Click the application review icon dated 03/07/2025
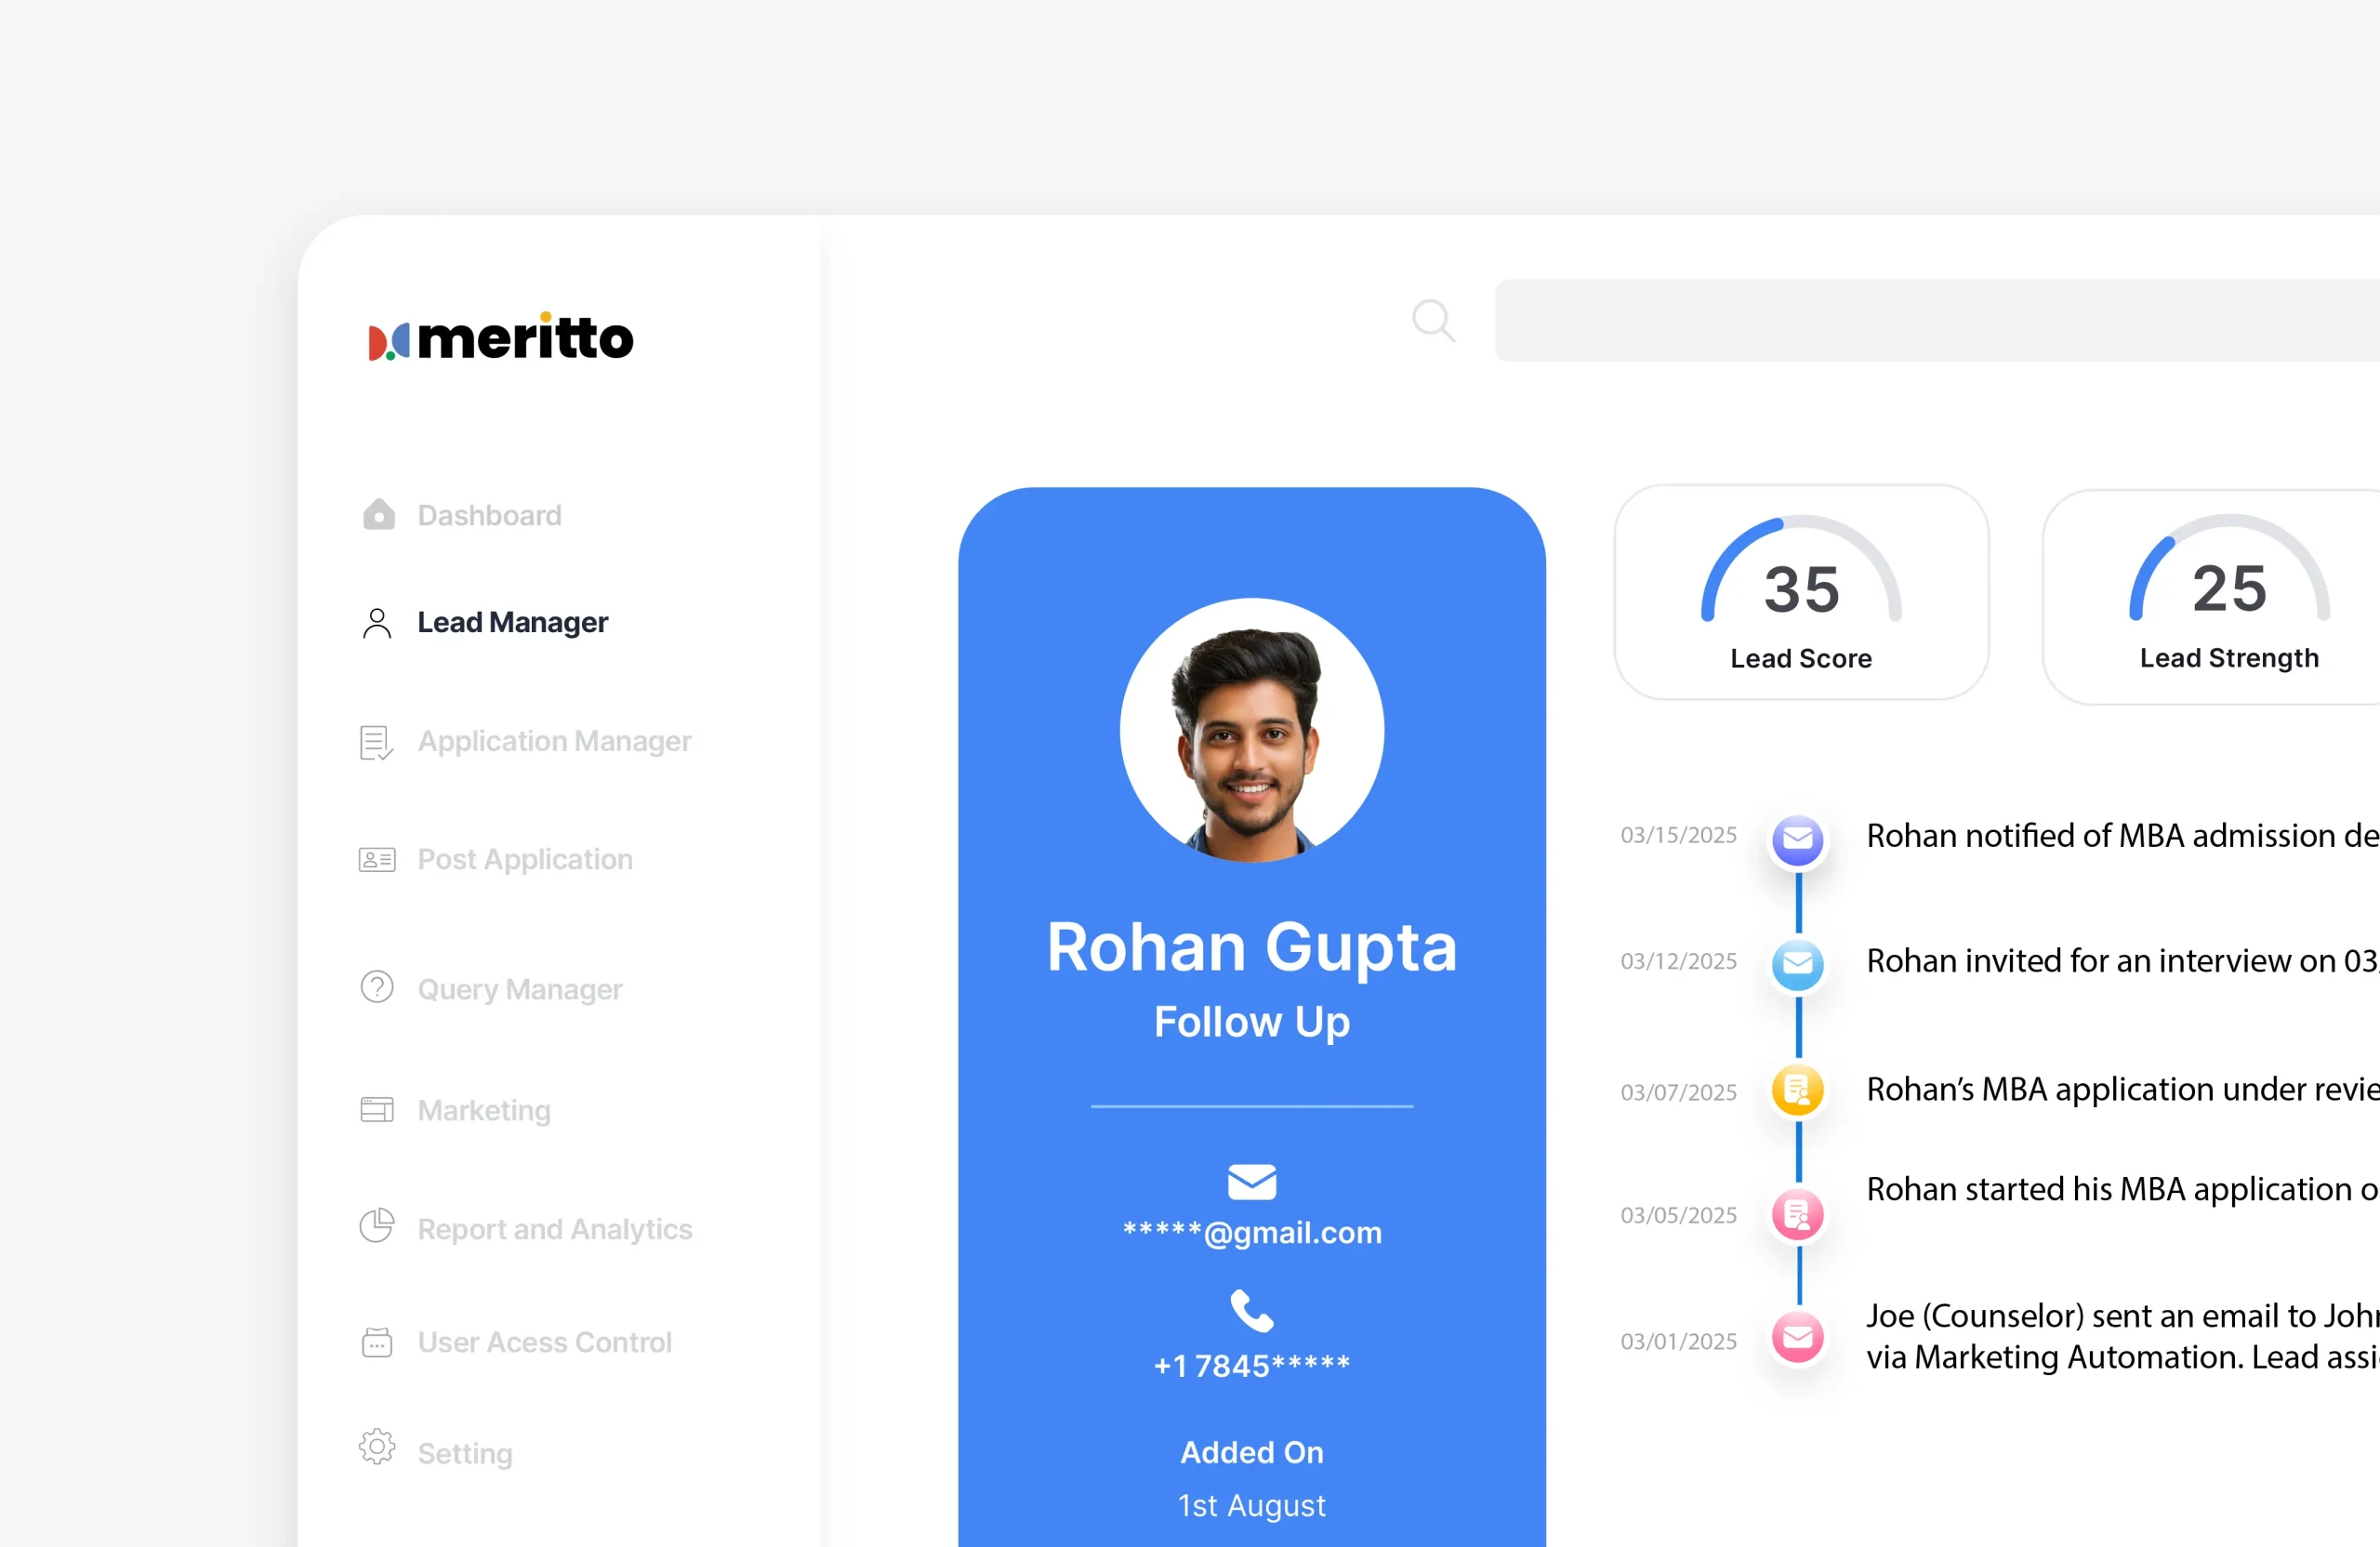Image resolution: width=2380 pixels, height=1547 pixels. [1797, 1090]
